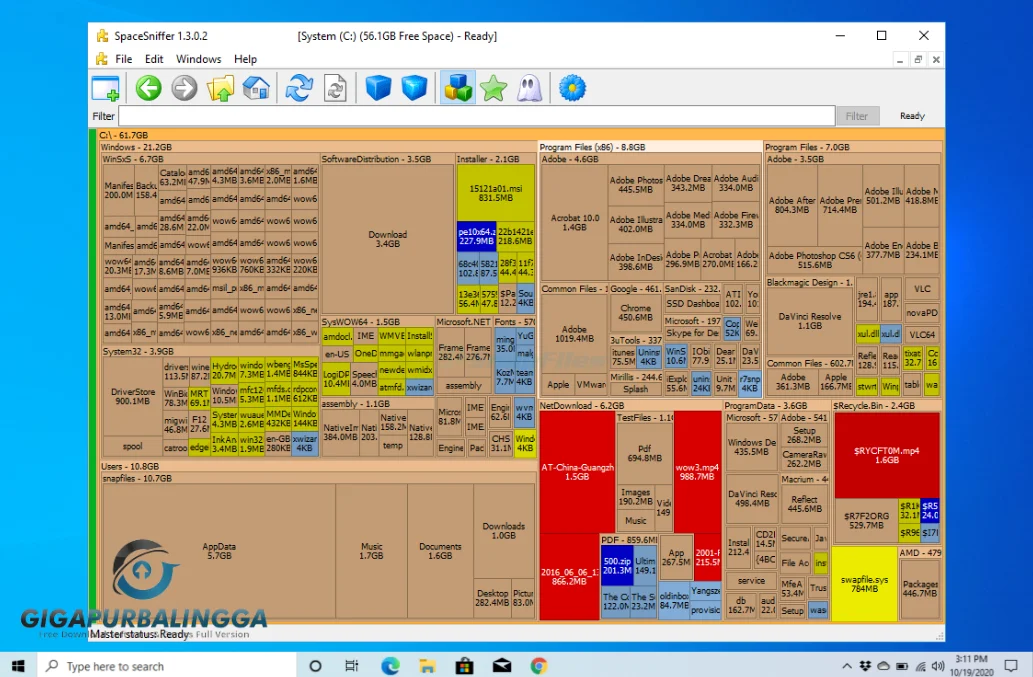Select the Program Files - 7.0GB header
Viewport: 1033px width, 677px height.
pyautogui.click(x=853, y=148)
